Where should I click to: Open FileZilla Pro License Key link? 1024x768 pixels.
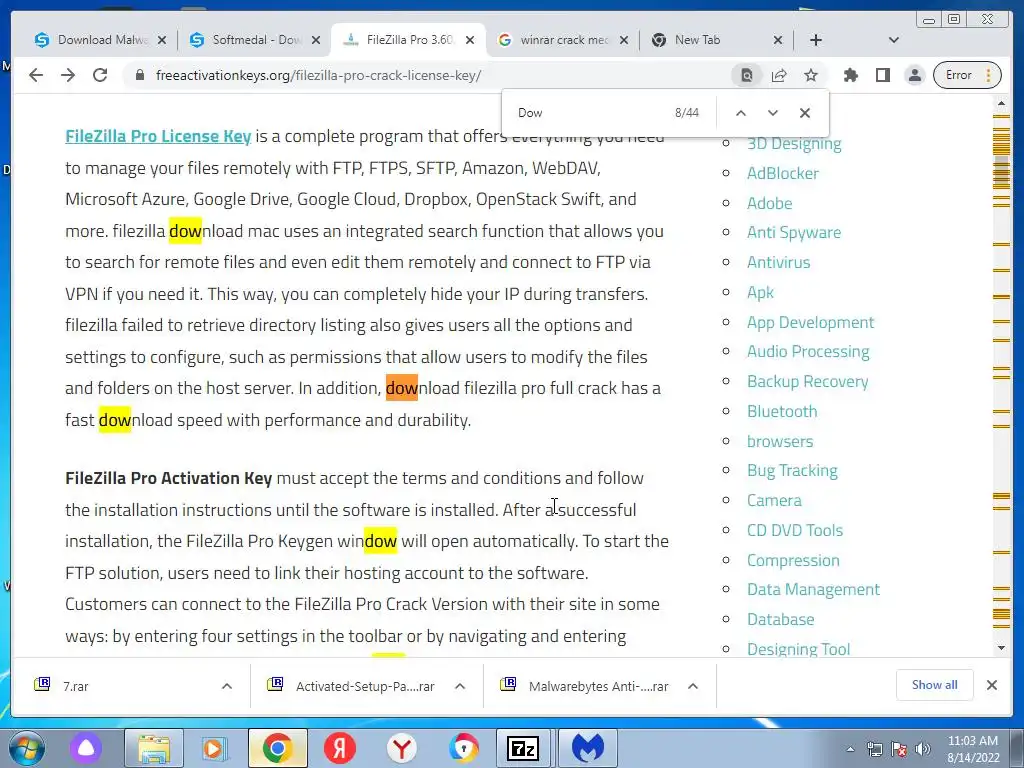coord(158,136)
